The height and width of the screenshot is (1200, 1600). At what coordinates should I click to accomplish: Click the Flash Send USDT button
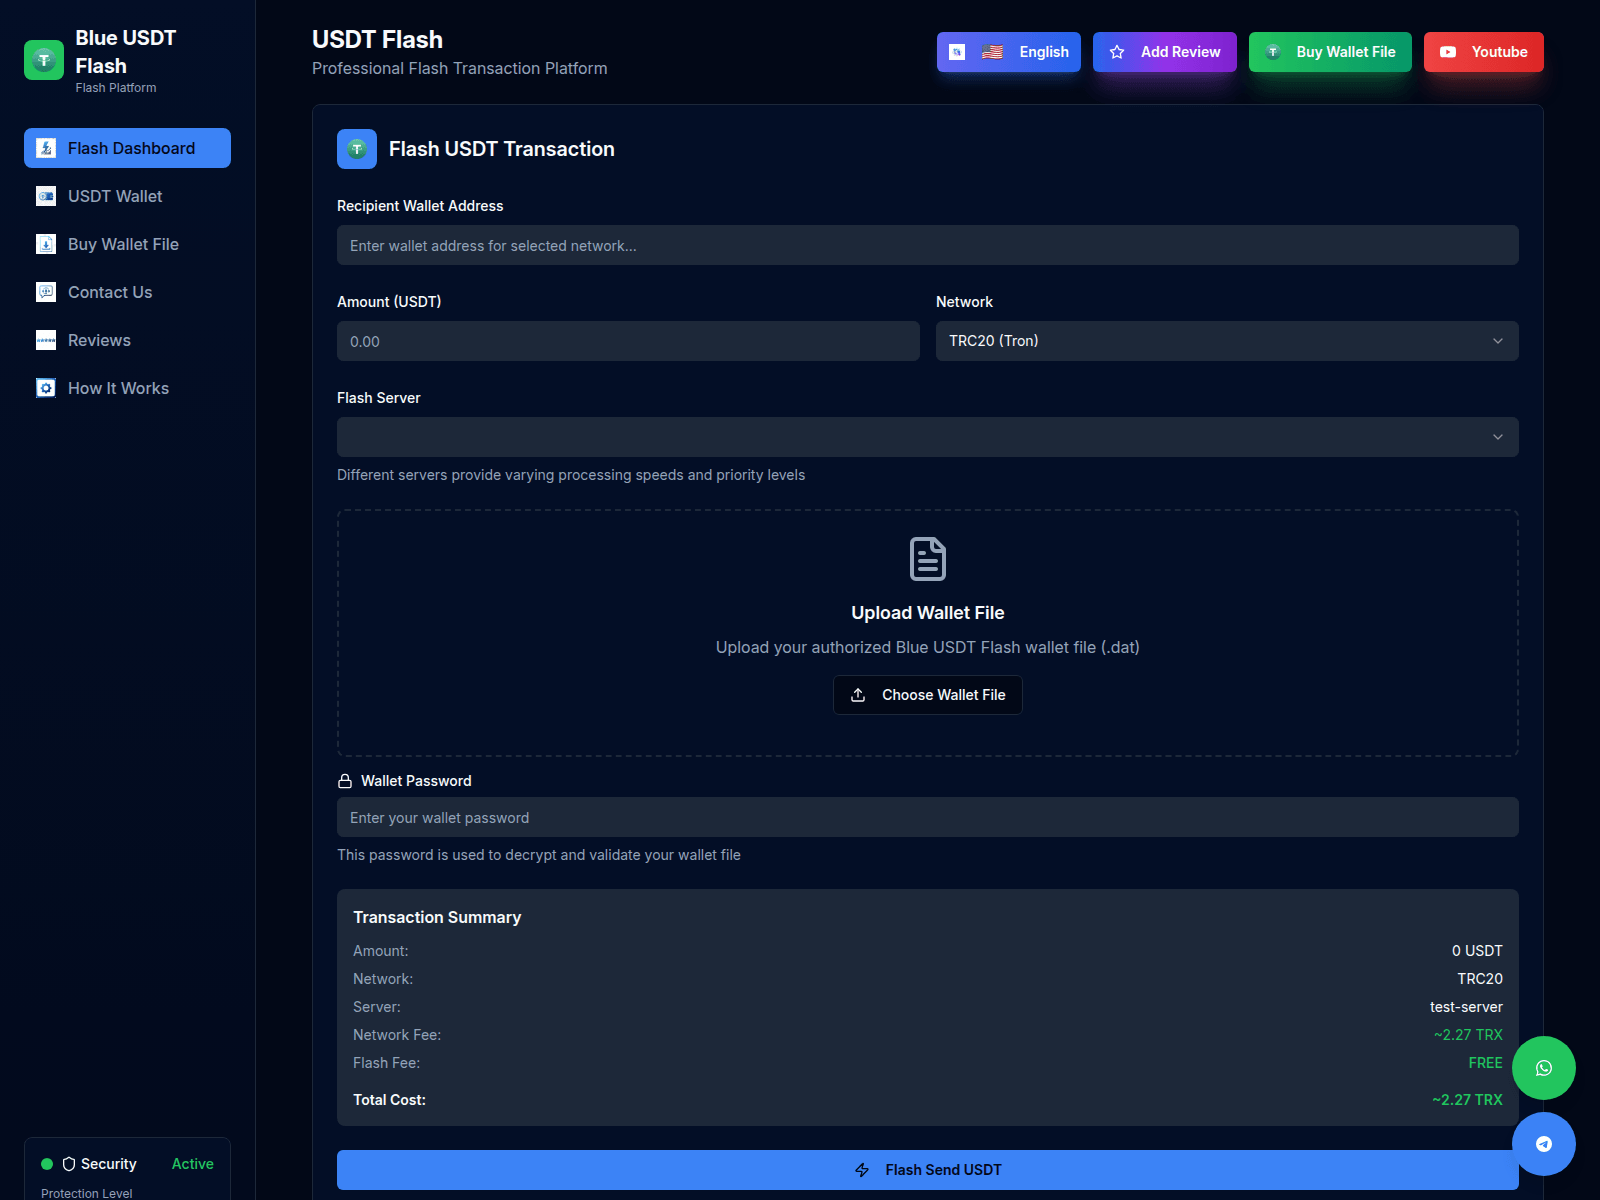(928, 1170)
